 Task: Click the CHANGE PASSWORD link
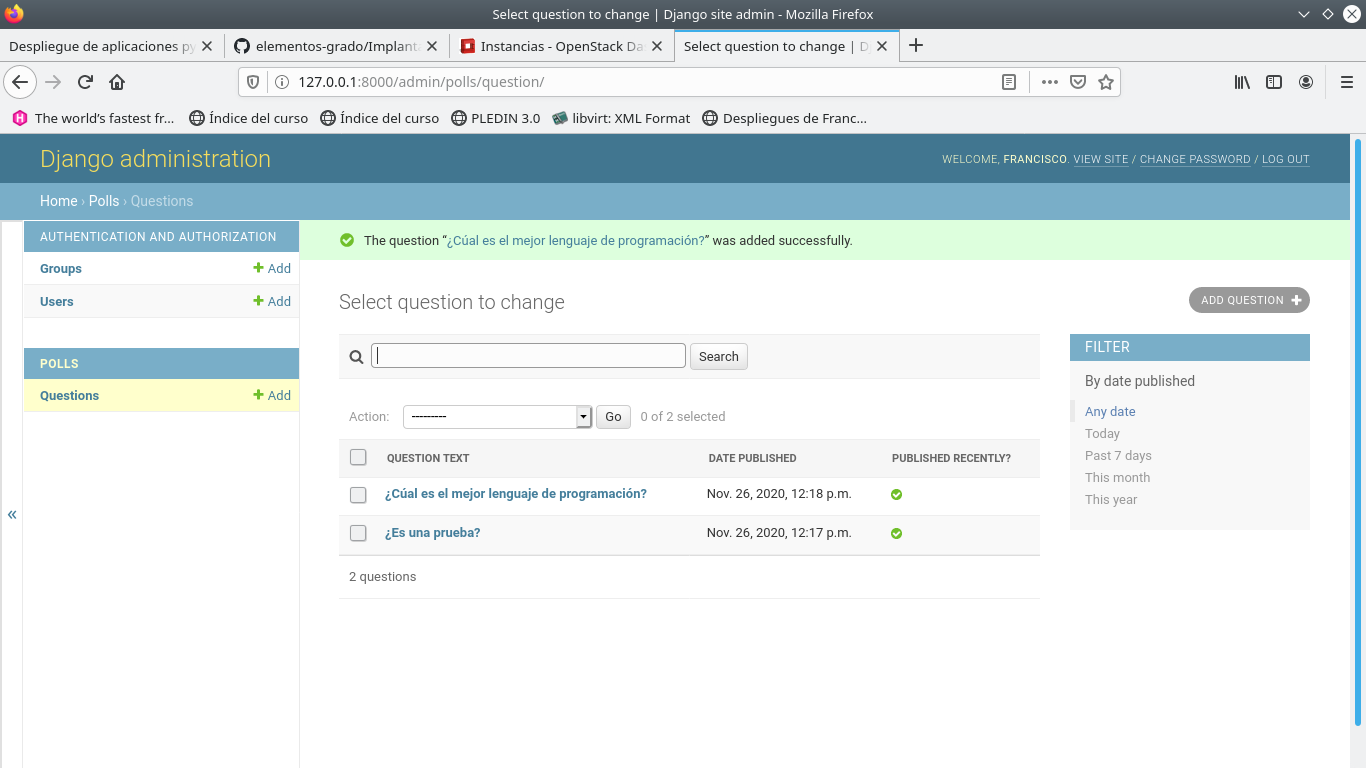click(x=1195, y=159)
